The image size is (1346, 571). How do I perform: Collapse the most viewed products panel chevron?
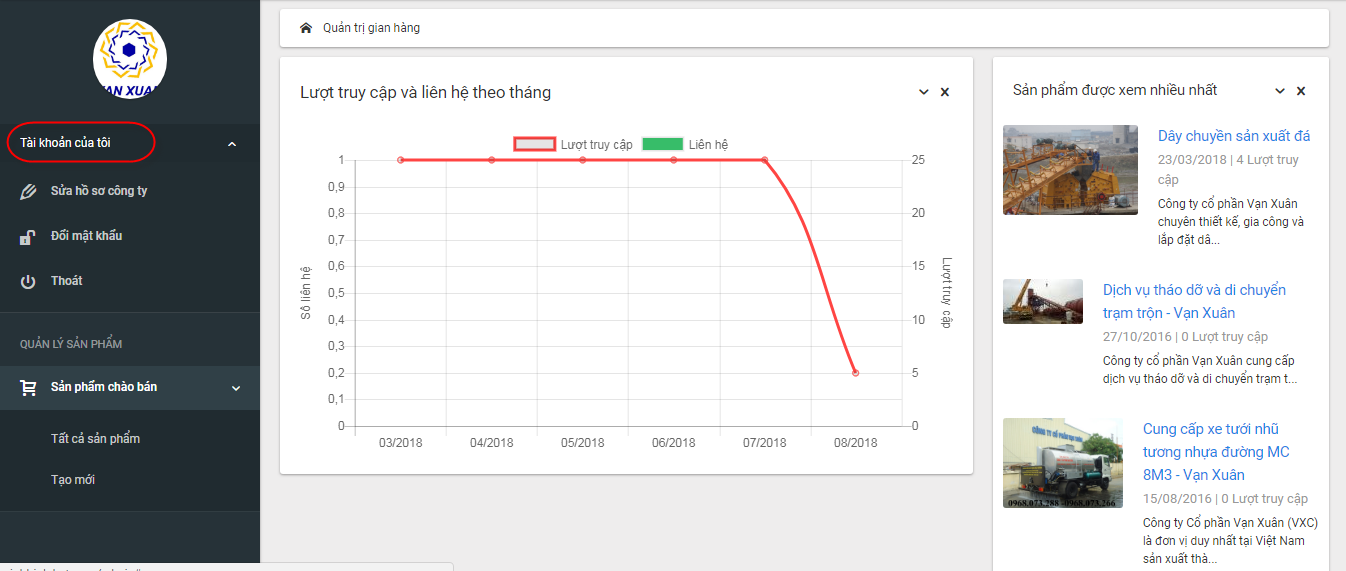[x=1280, y=91]
